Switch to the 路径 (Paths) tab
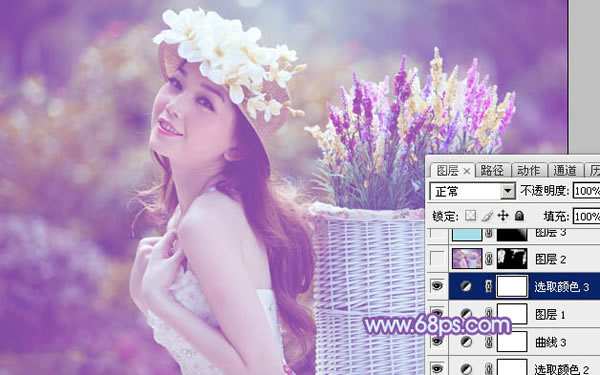The height and width of the screenshot is (375, 600). pos(492,170)
